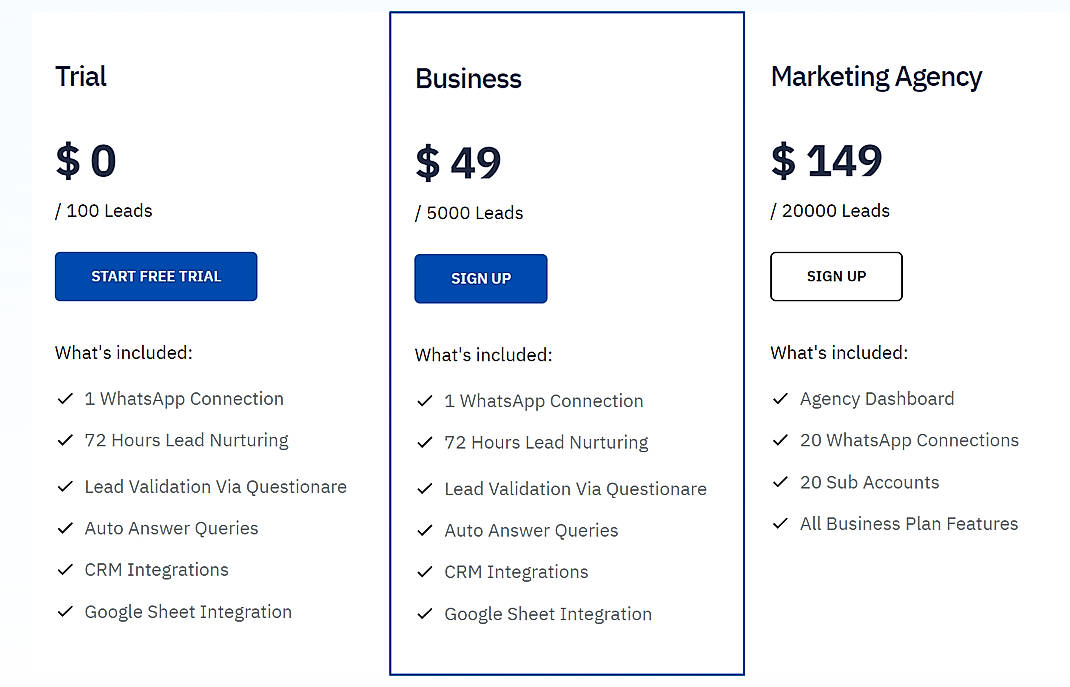
Task: Select the Marketing Agency plan heading
Action: (x=876, y=77)
